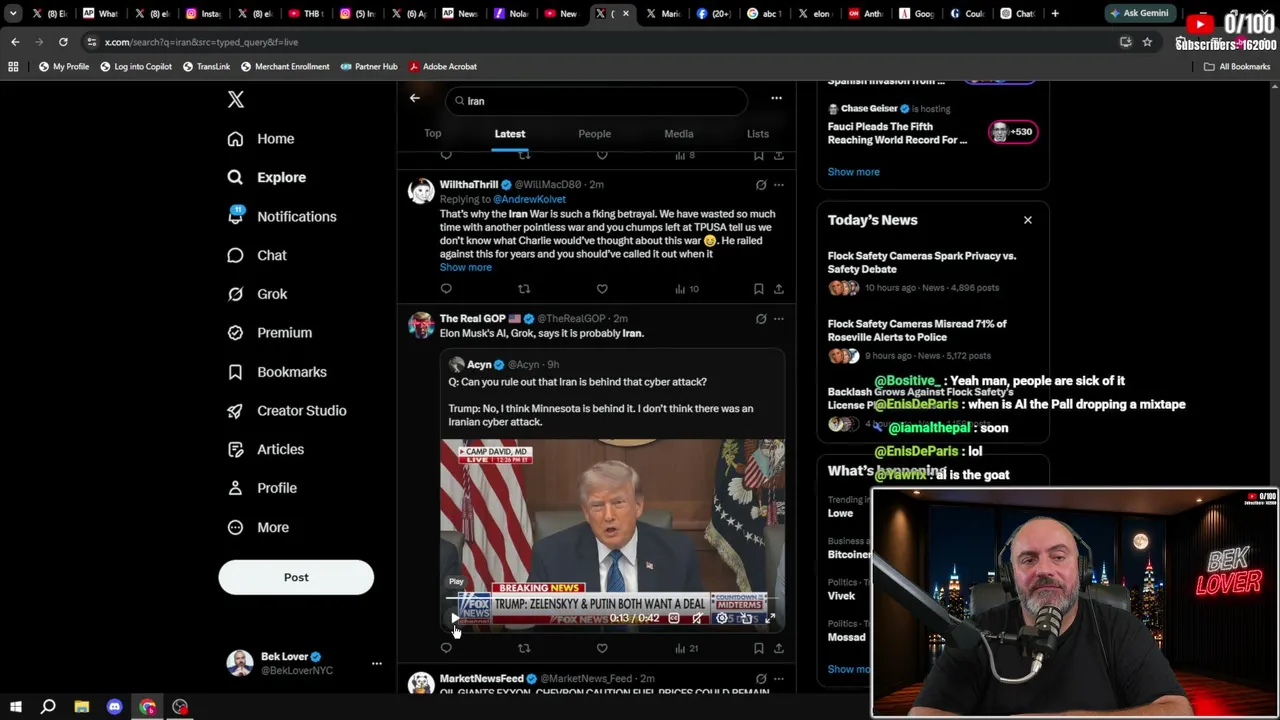The height and width of the screenshot is (720, 1280).
Task: Bookmark this page with the star icon
Action: point(1147,42)
